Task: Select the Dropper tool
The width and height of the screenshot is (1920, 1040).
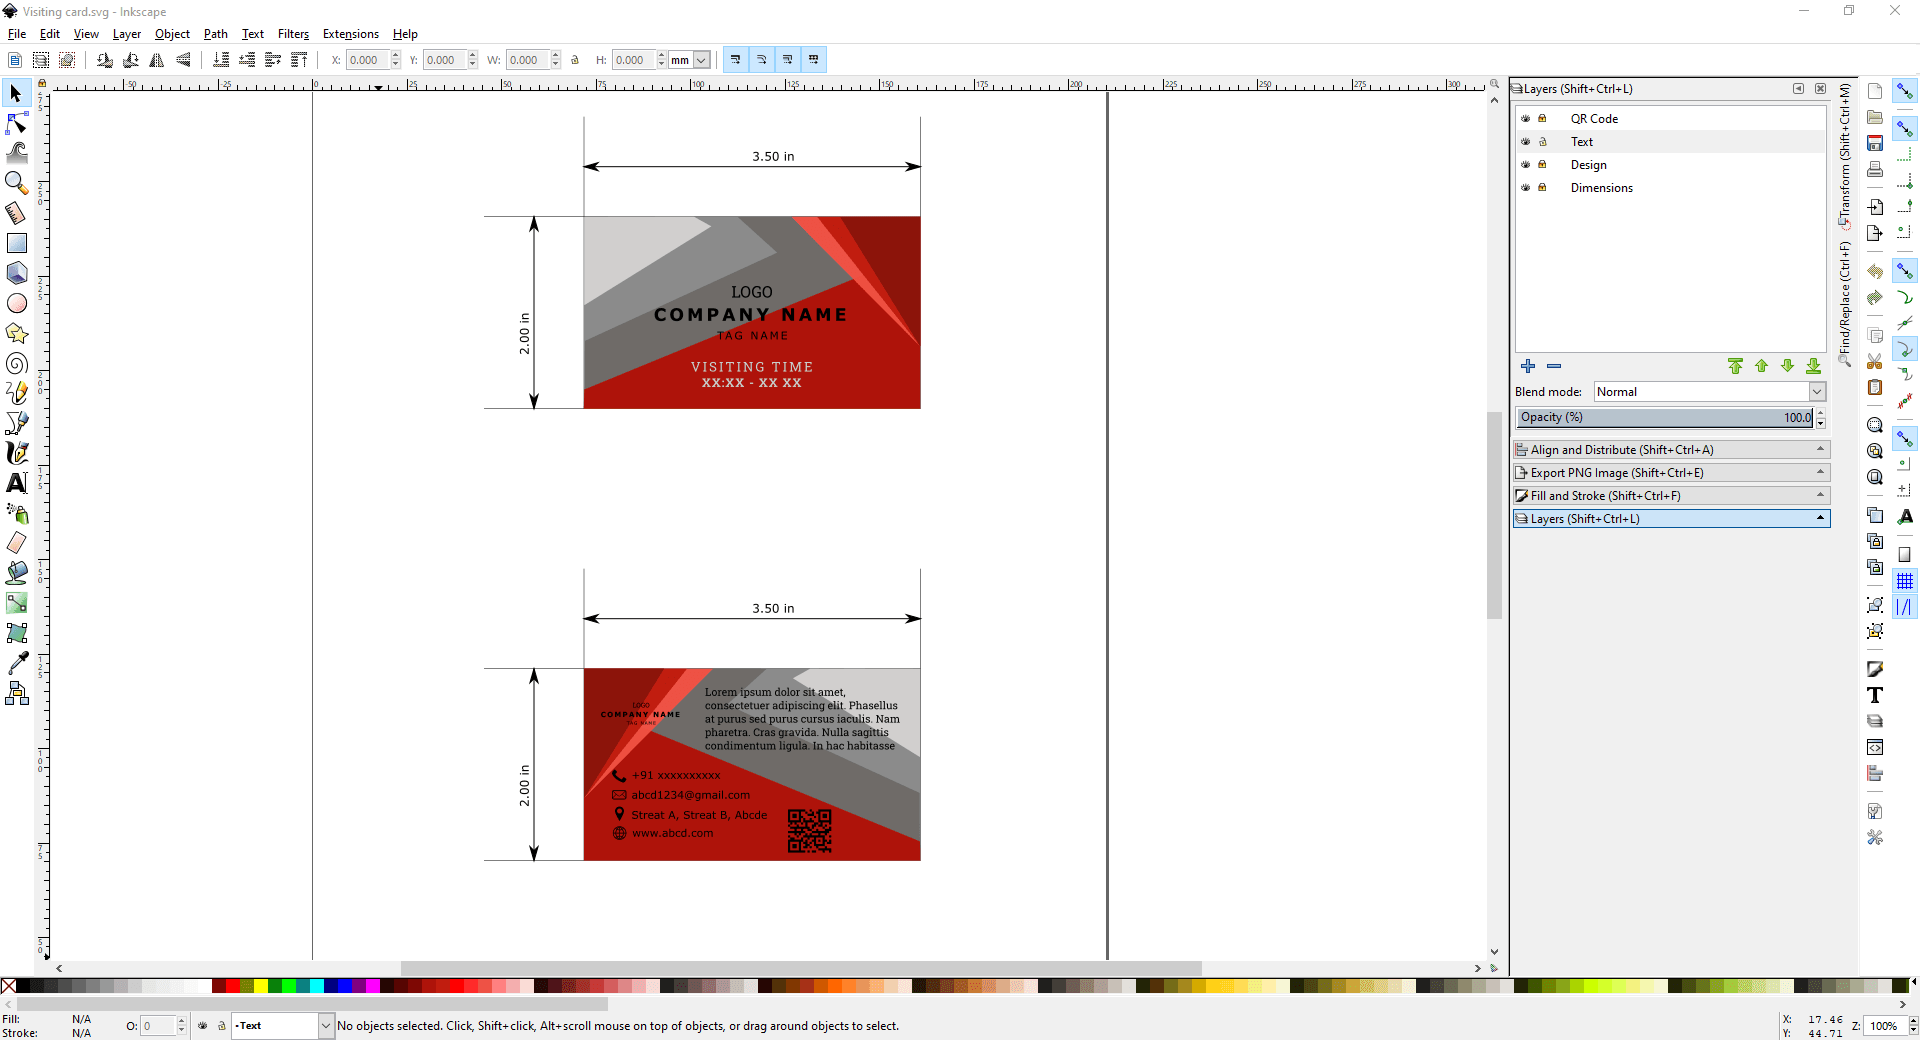Action: coord(16,663)
